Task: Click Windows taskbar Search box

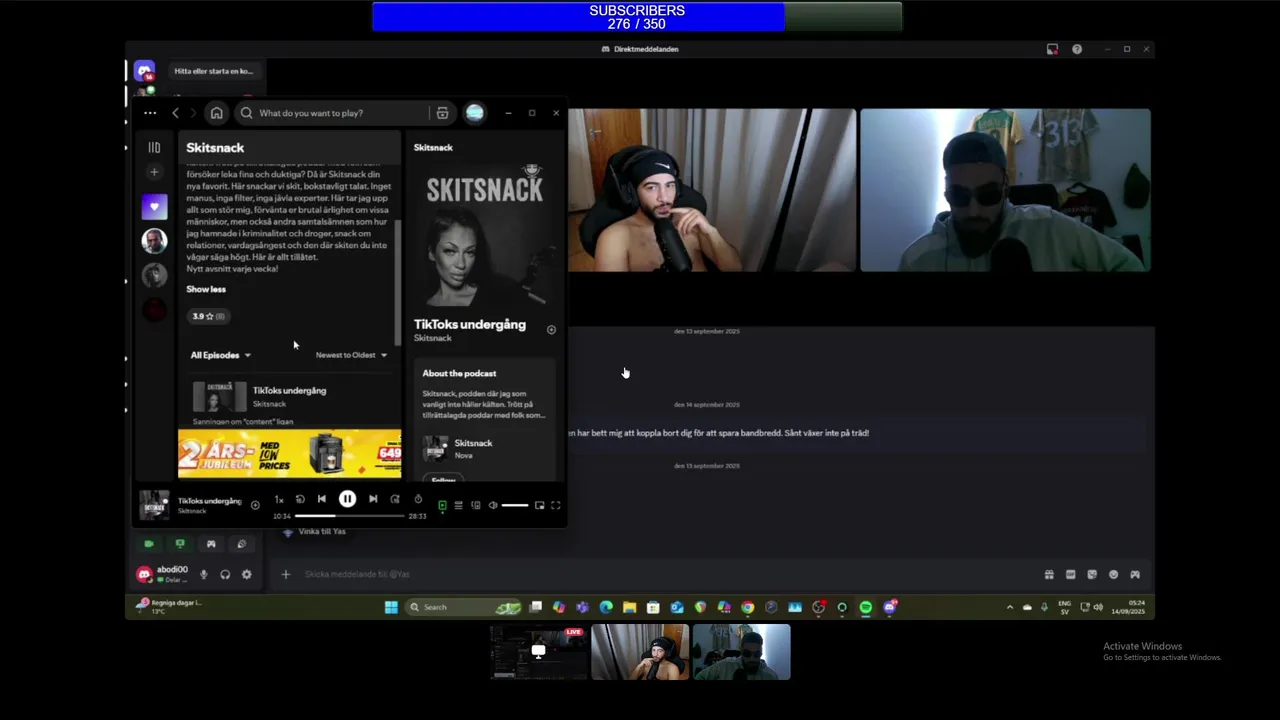Action: (x=463, y=607)
